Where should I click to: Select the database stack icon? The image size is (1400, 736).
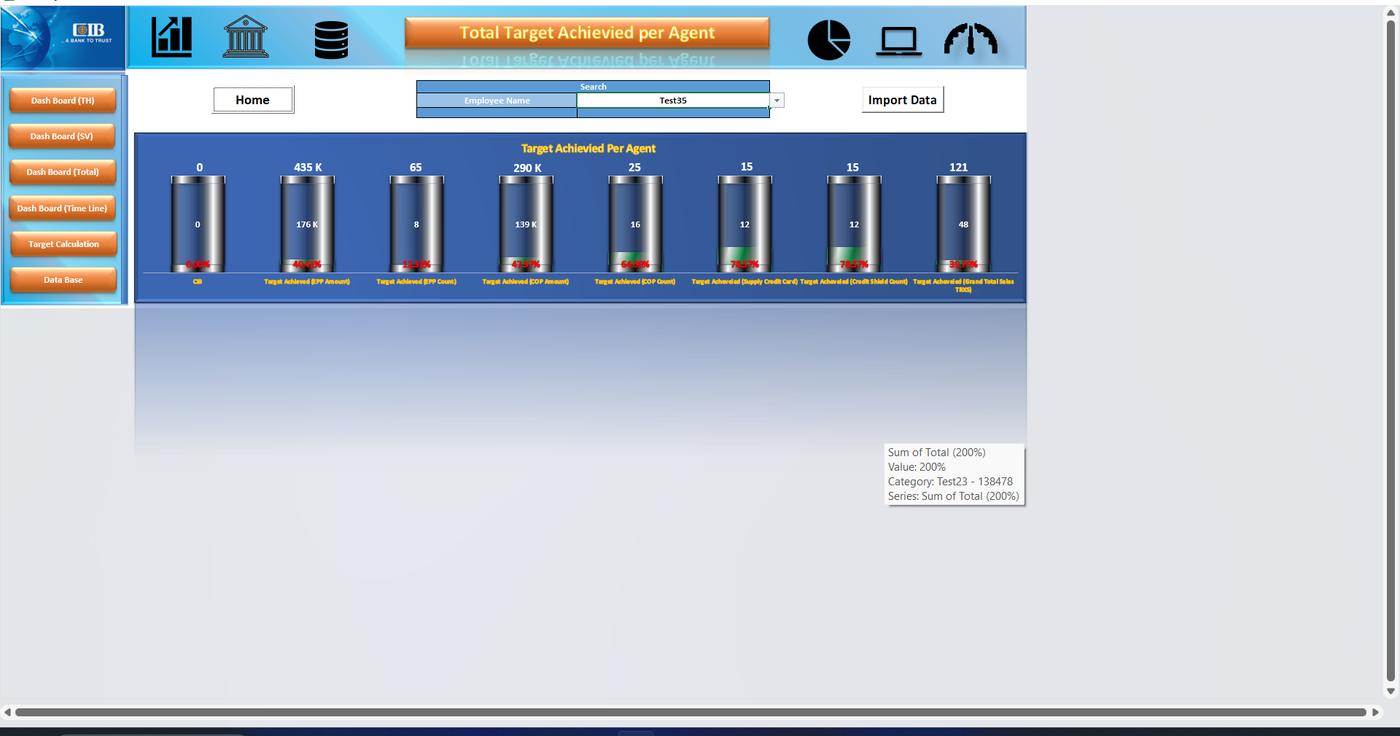click(x=331, y=39)
